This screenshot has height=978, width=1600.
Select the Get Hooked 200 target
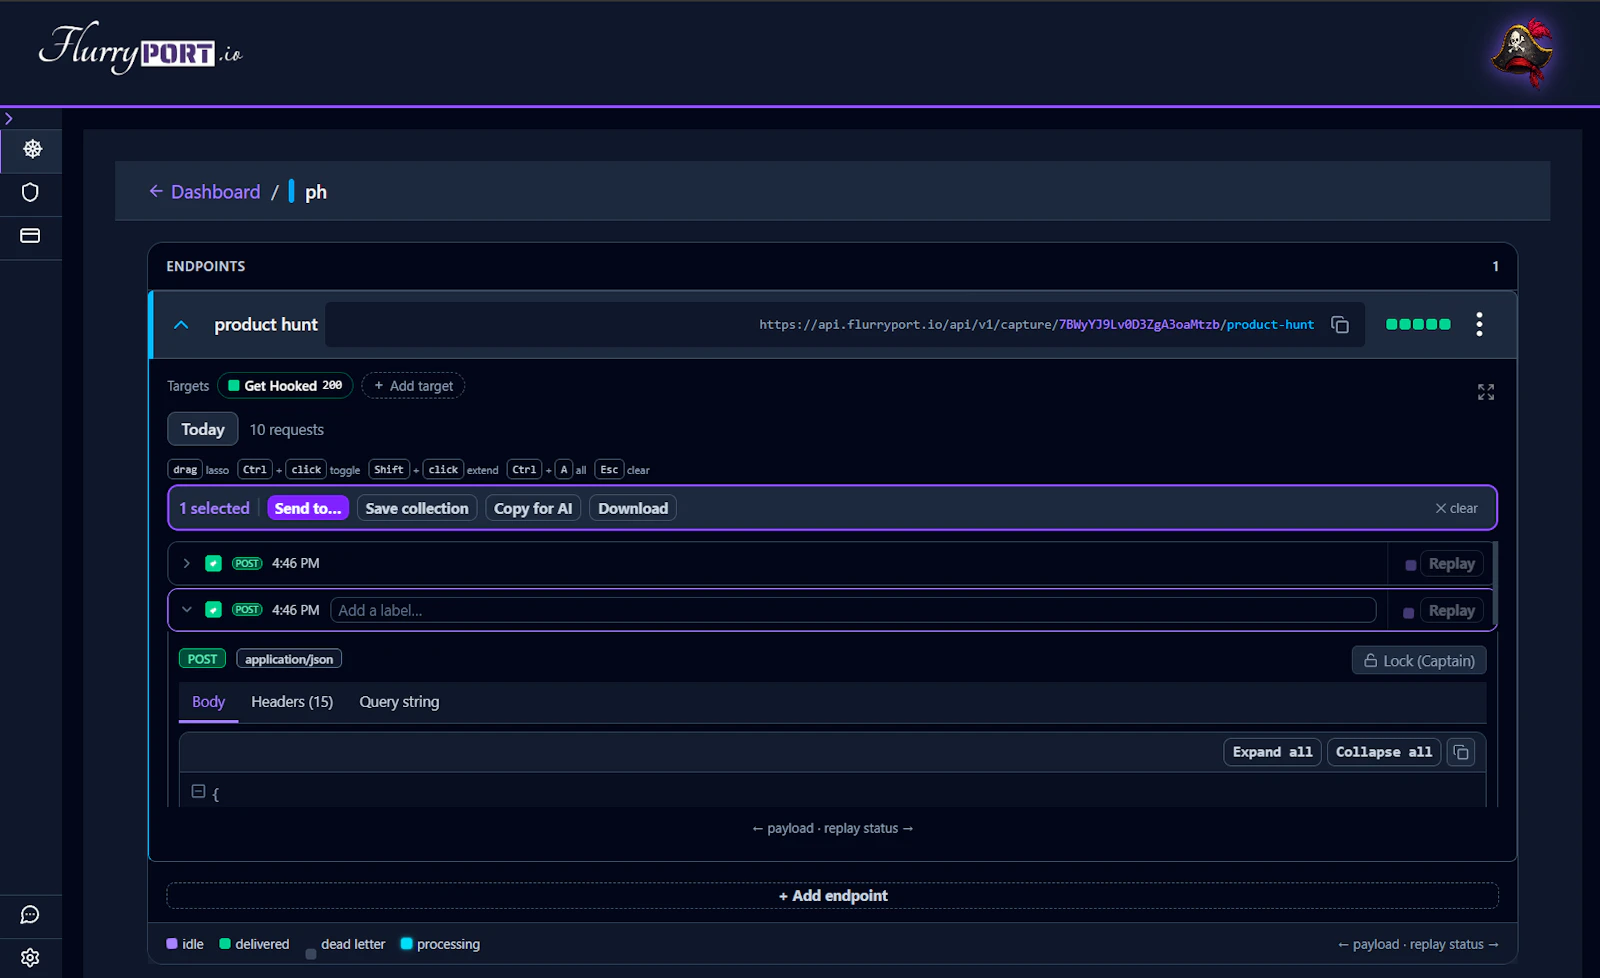point(285,385)
